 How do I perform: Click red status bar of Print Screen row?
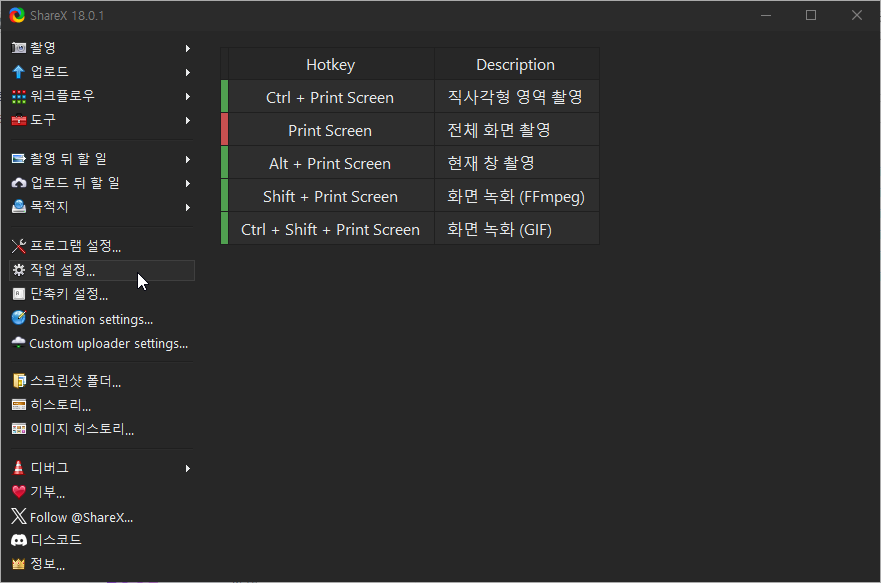tap(224, 129)
